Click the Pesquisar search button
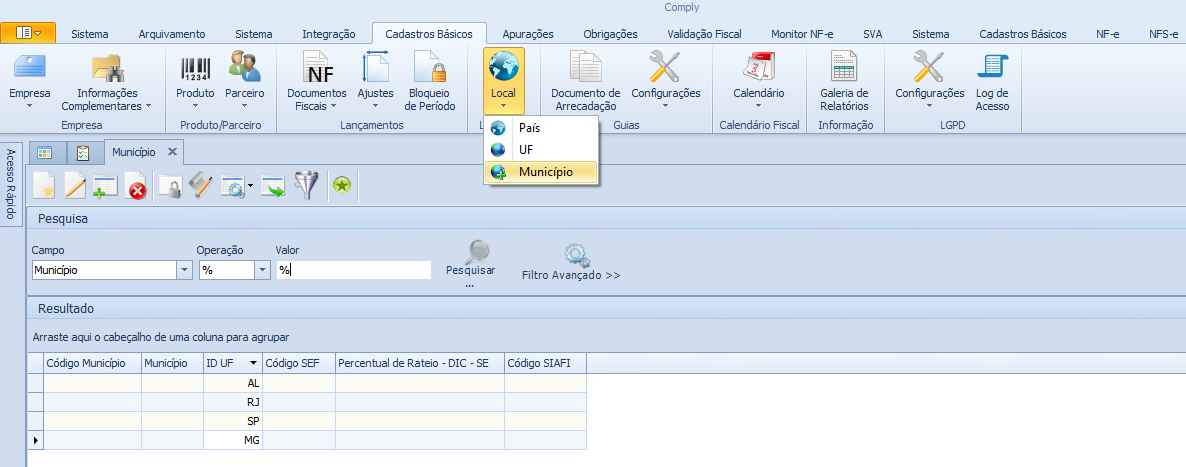The width and height of the screenshot is (1186, 467). coord(469,262)
